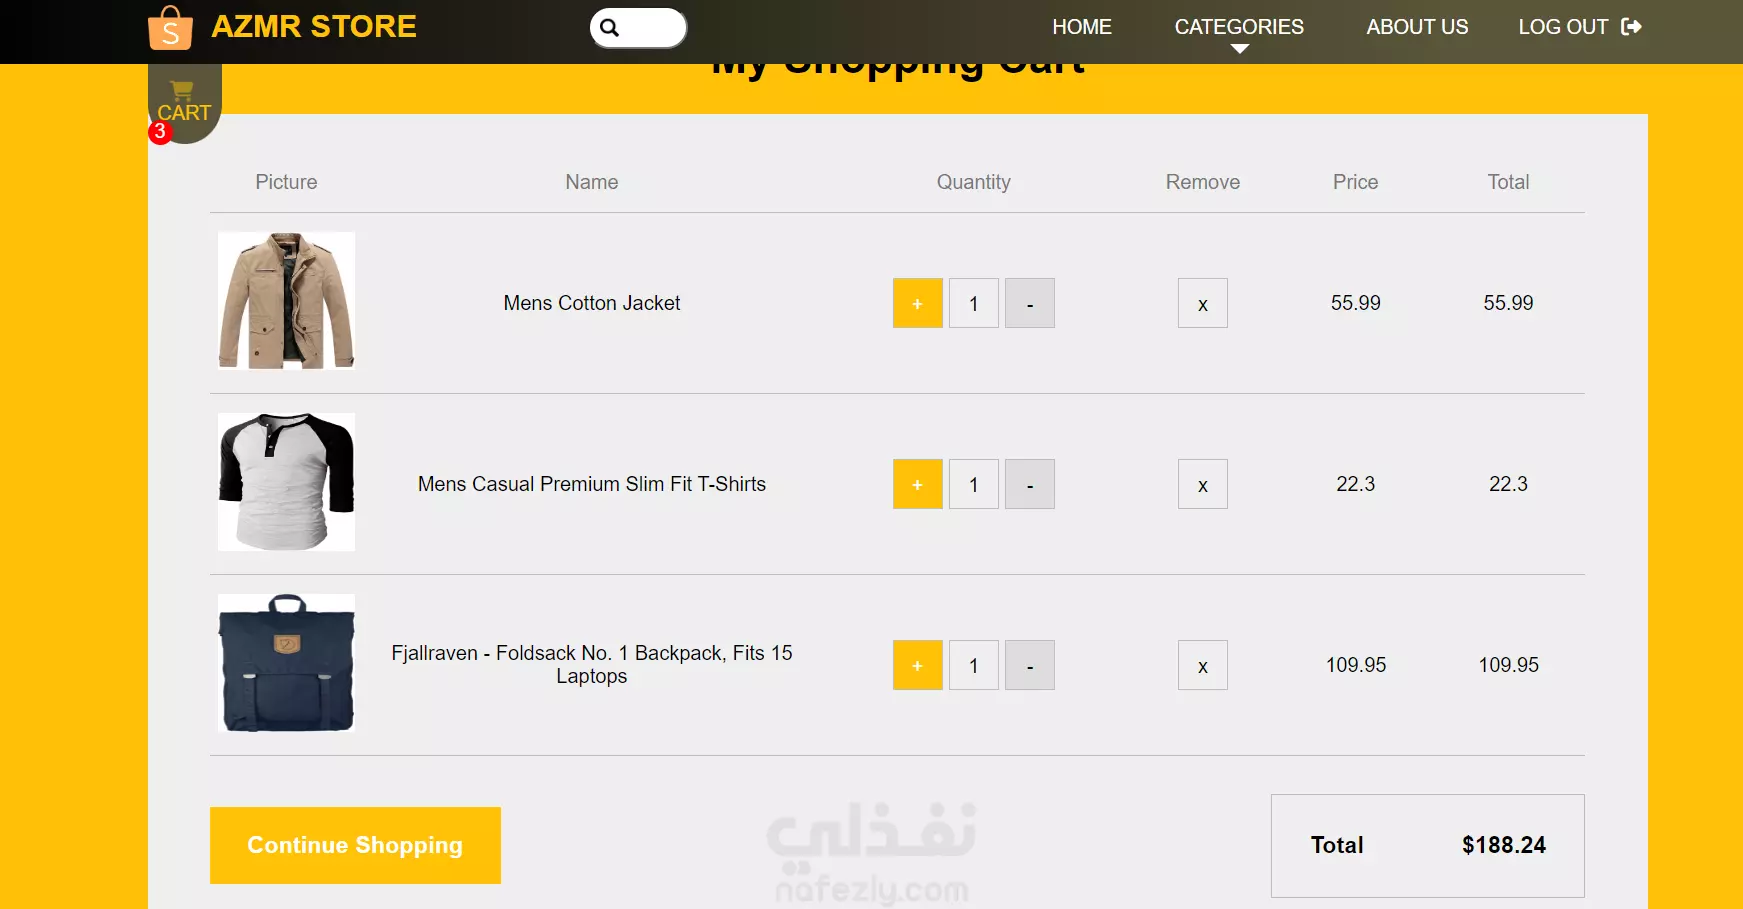
Task: Expand the Categories dropdown arrow
Action: (x=1239, y=49)
